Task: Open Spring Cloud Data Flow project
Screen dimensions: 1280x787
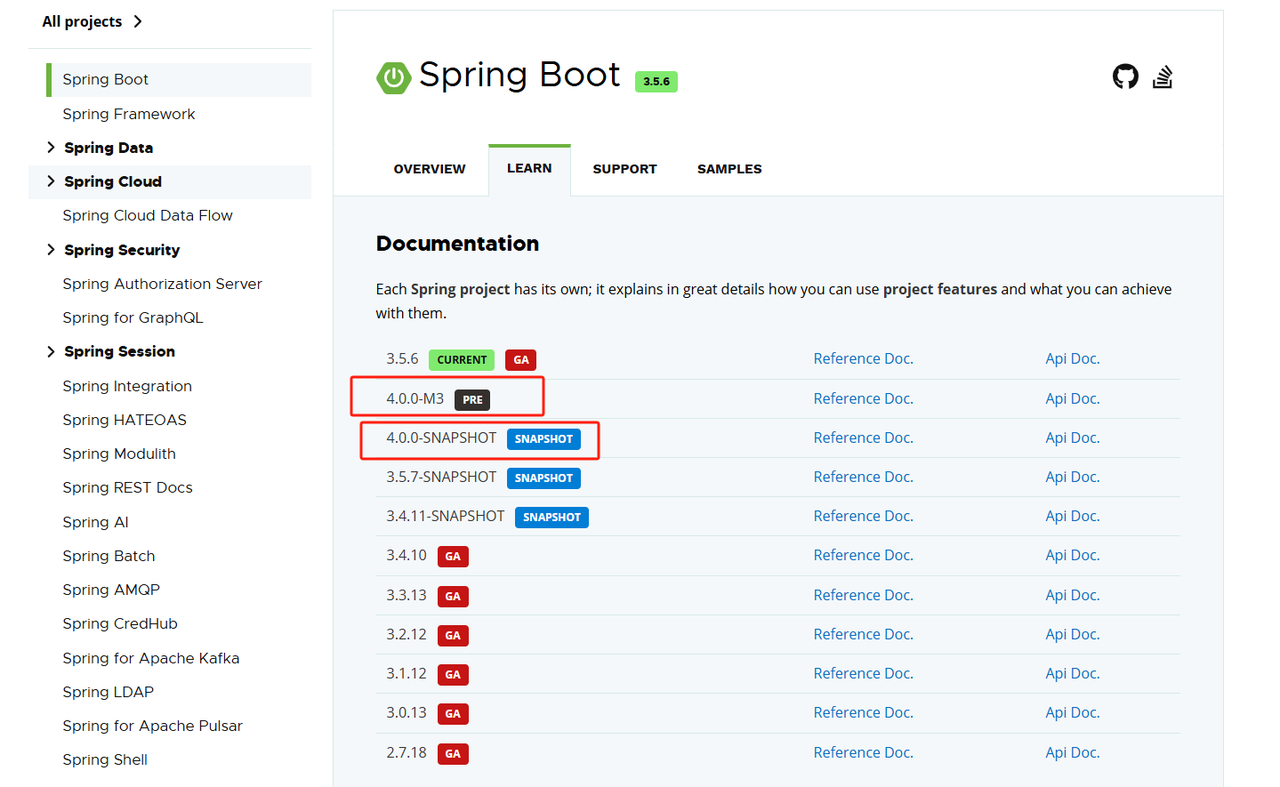Action: click(147, 215)
